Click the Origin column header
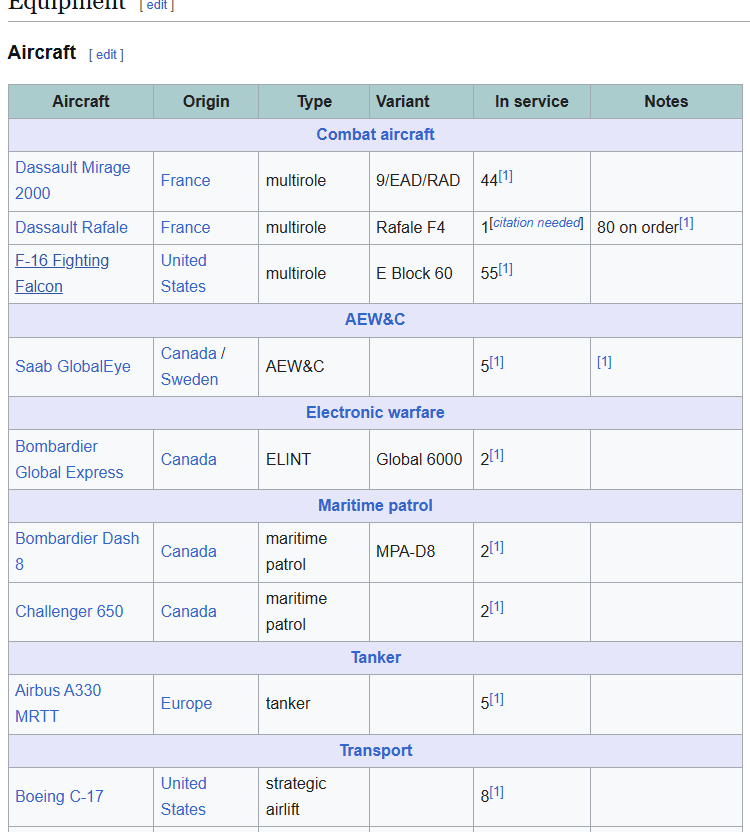Image resolution: width=750 pixels, height=832 pixels. pos(206,101)
